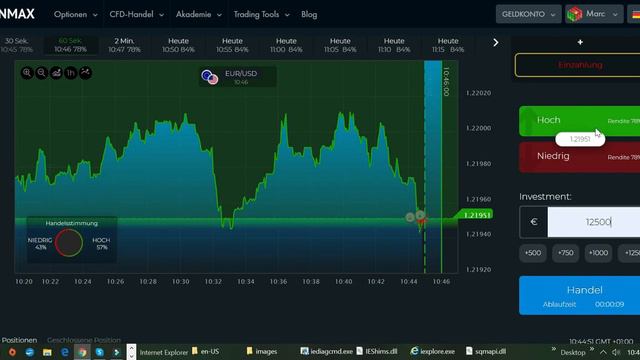This screenshot has width=640, height=360.
Task: Zoom in on the chart
Action: coord(27,73)
